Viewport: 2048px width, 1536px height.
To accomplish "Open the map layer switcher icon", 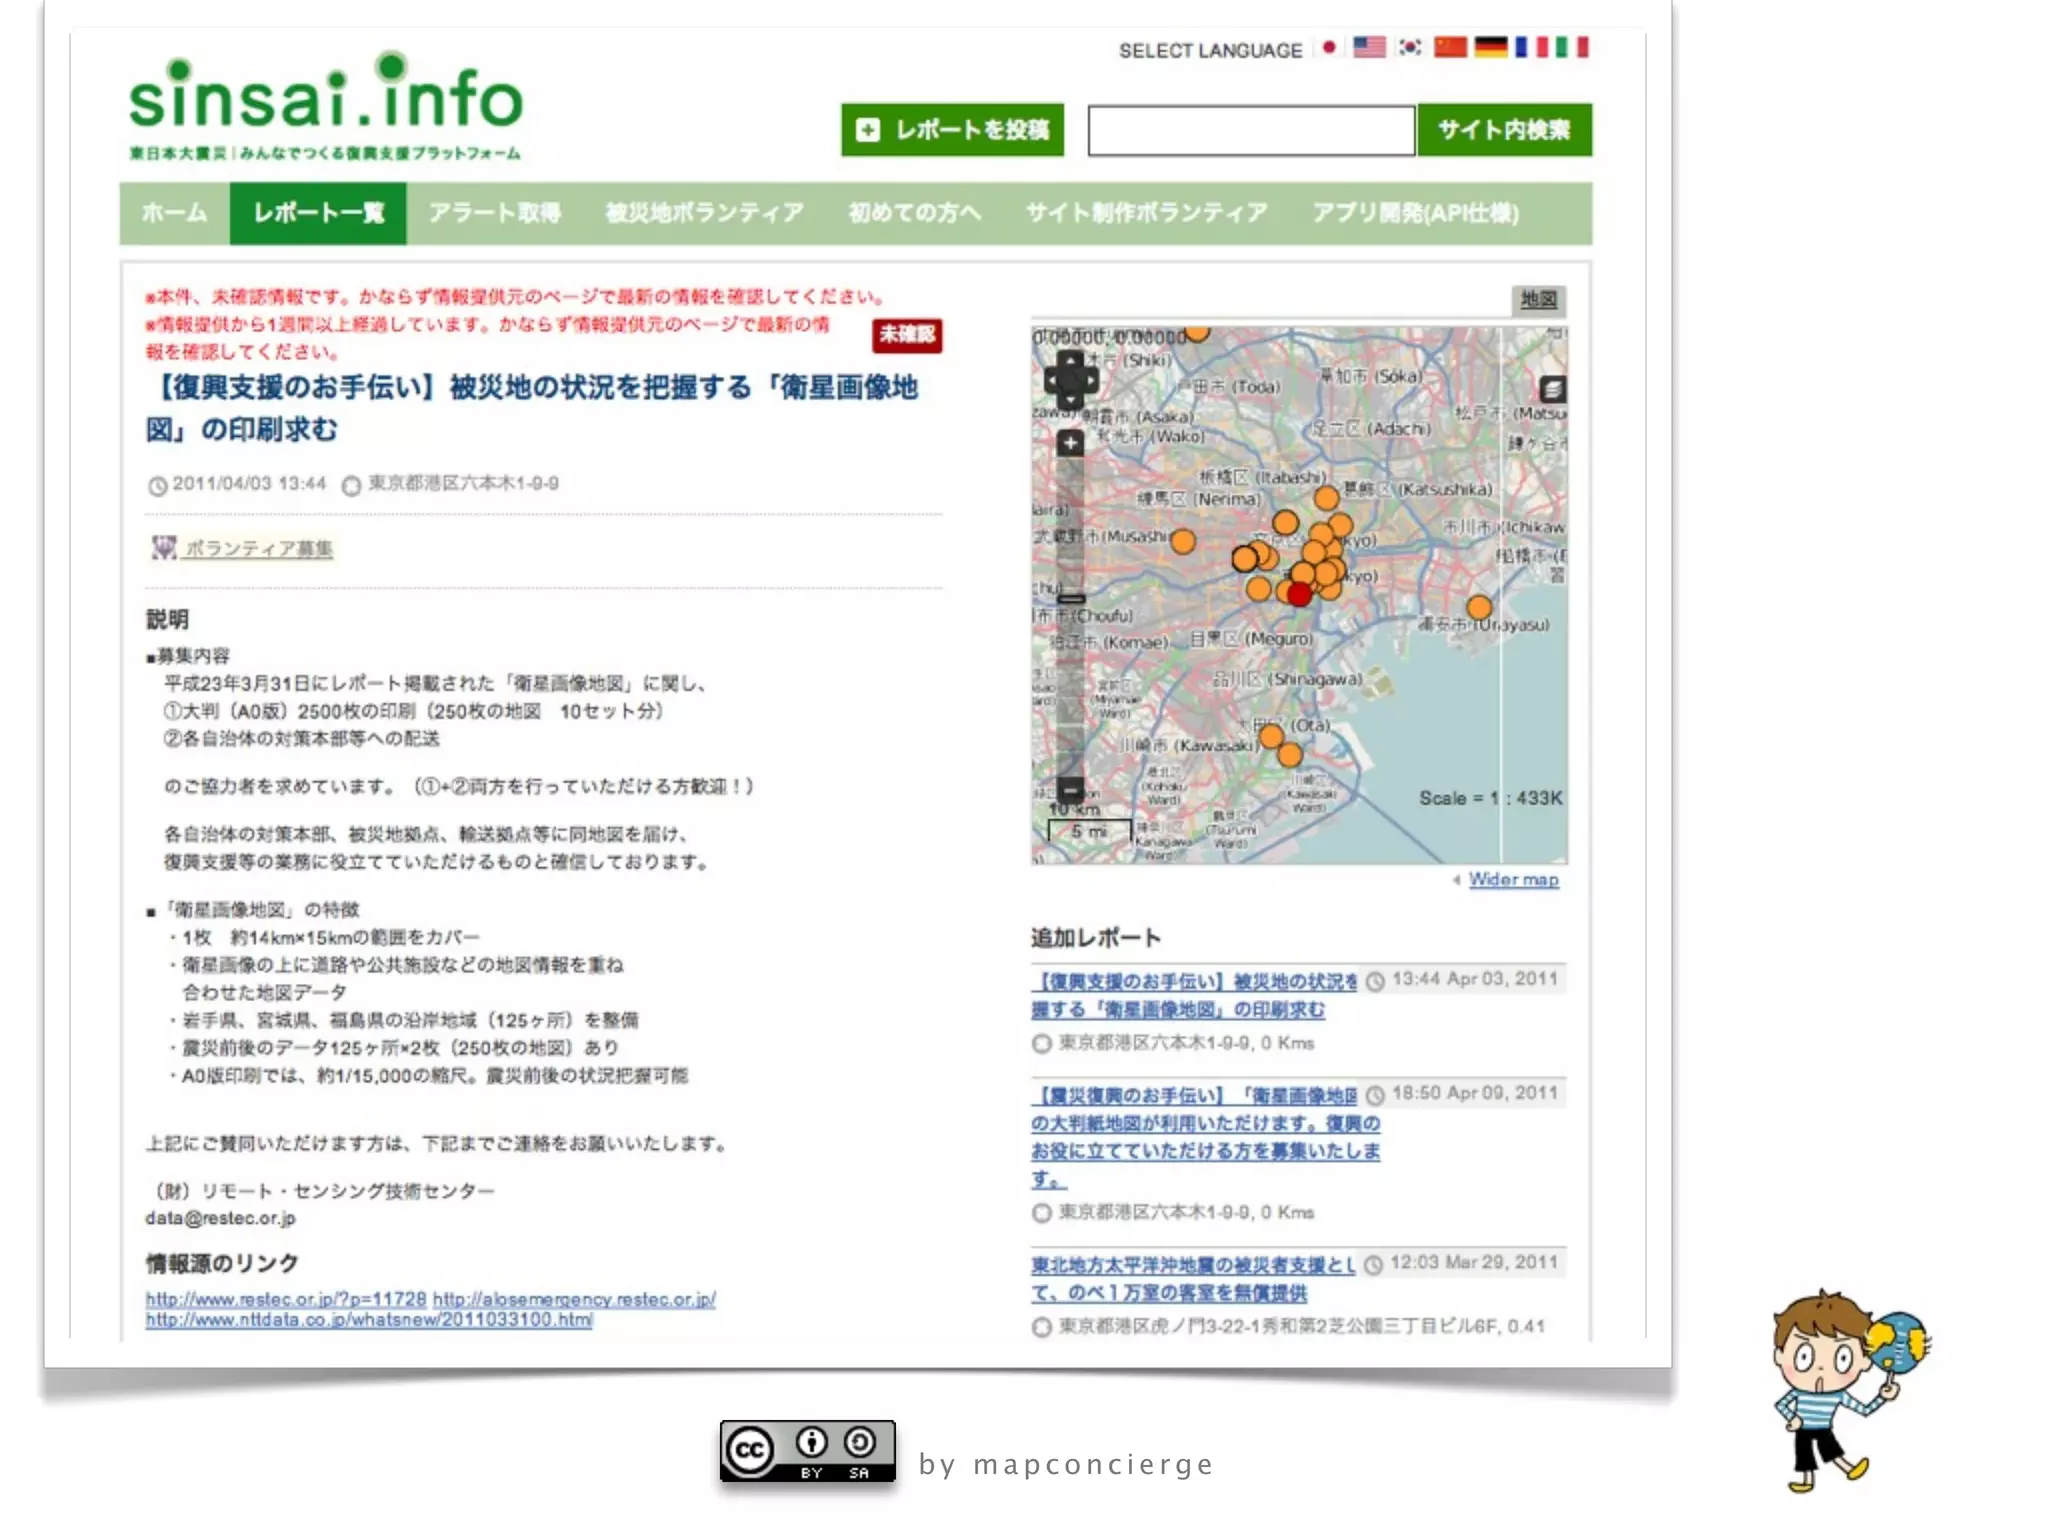I will 1552,389.
